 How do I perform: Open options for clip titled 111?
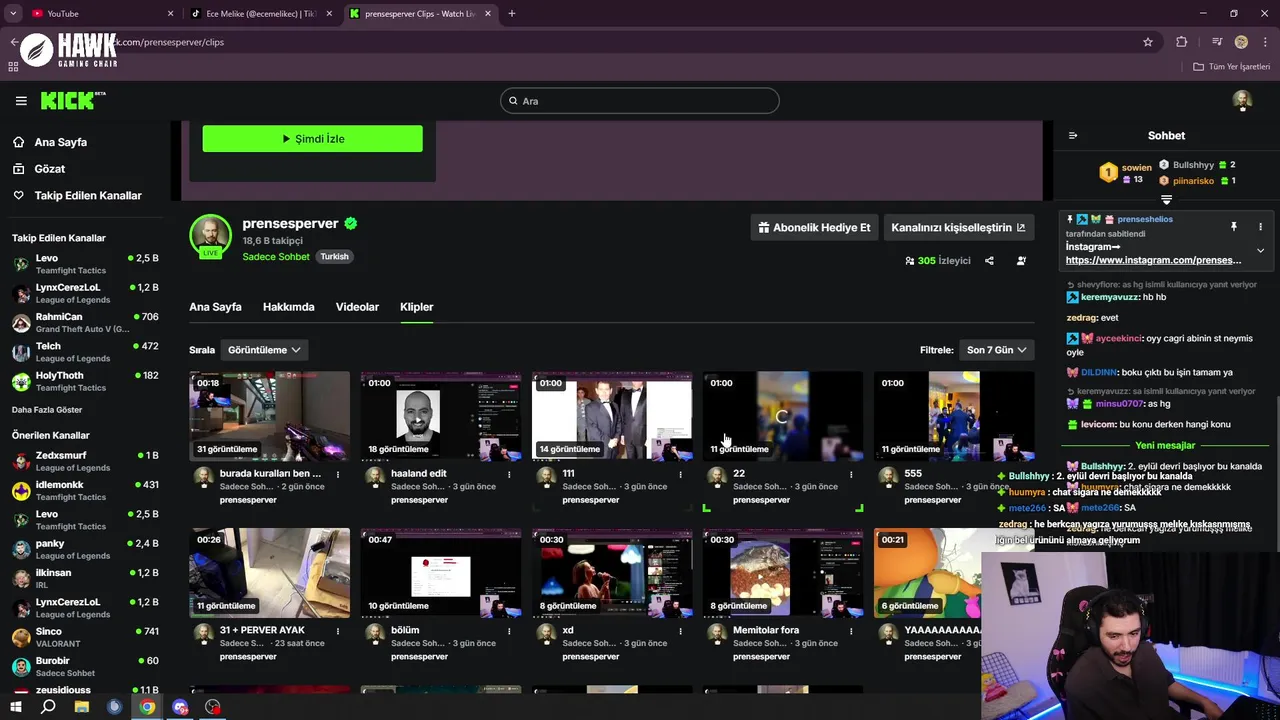coord(680,475)
